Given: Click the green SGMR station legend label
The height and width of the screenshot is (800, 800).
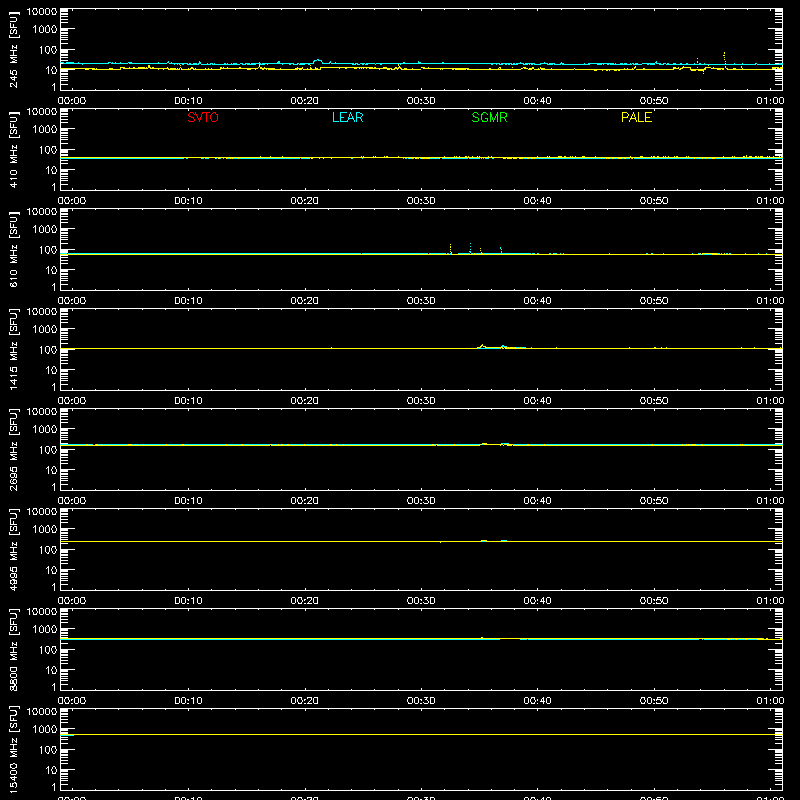Looking at the screenshot, I should 489,117.
